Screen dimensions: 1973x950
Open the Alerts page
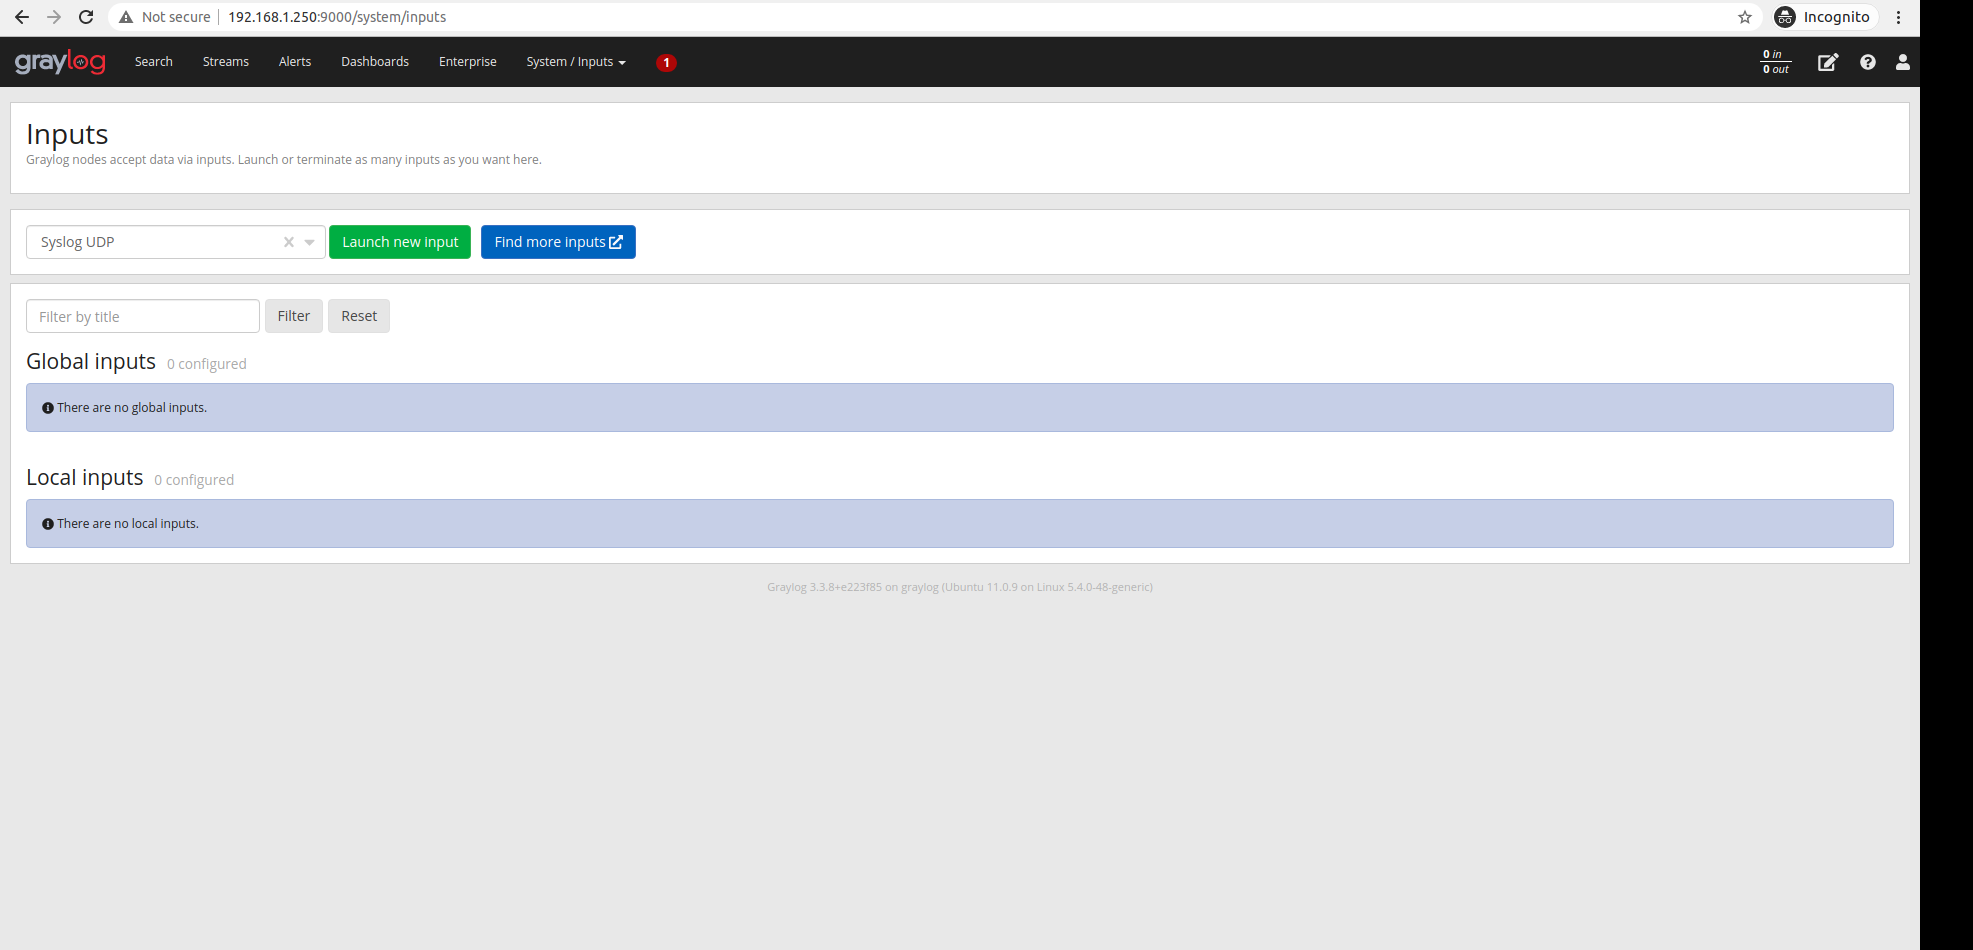tap(295, 62)
